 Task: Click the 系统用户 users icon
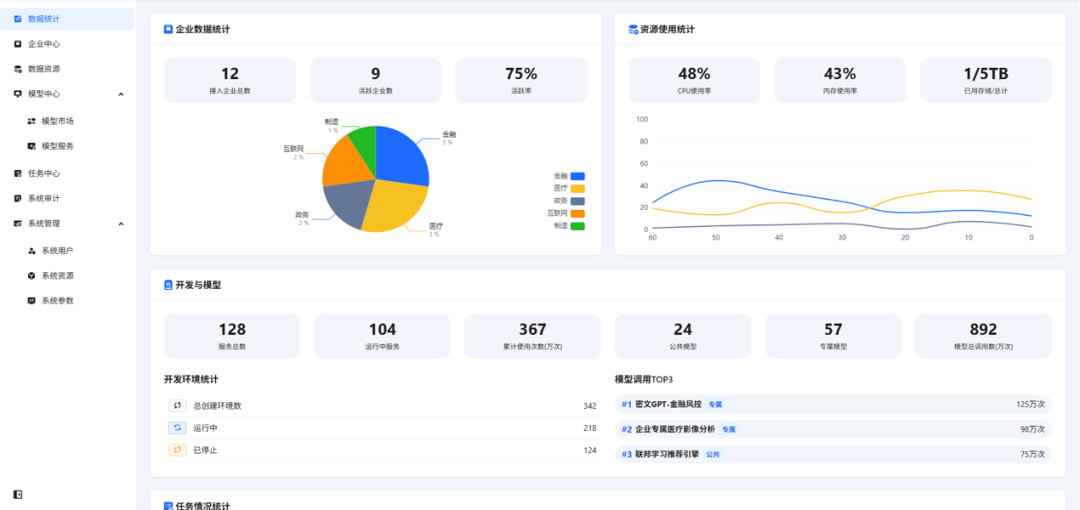tap(31, 251)
